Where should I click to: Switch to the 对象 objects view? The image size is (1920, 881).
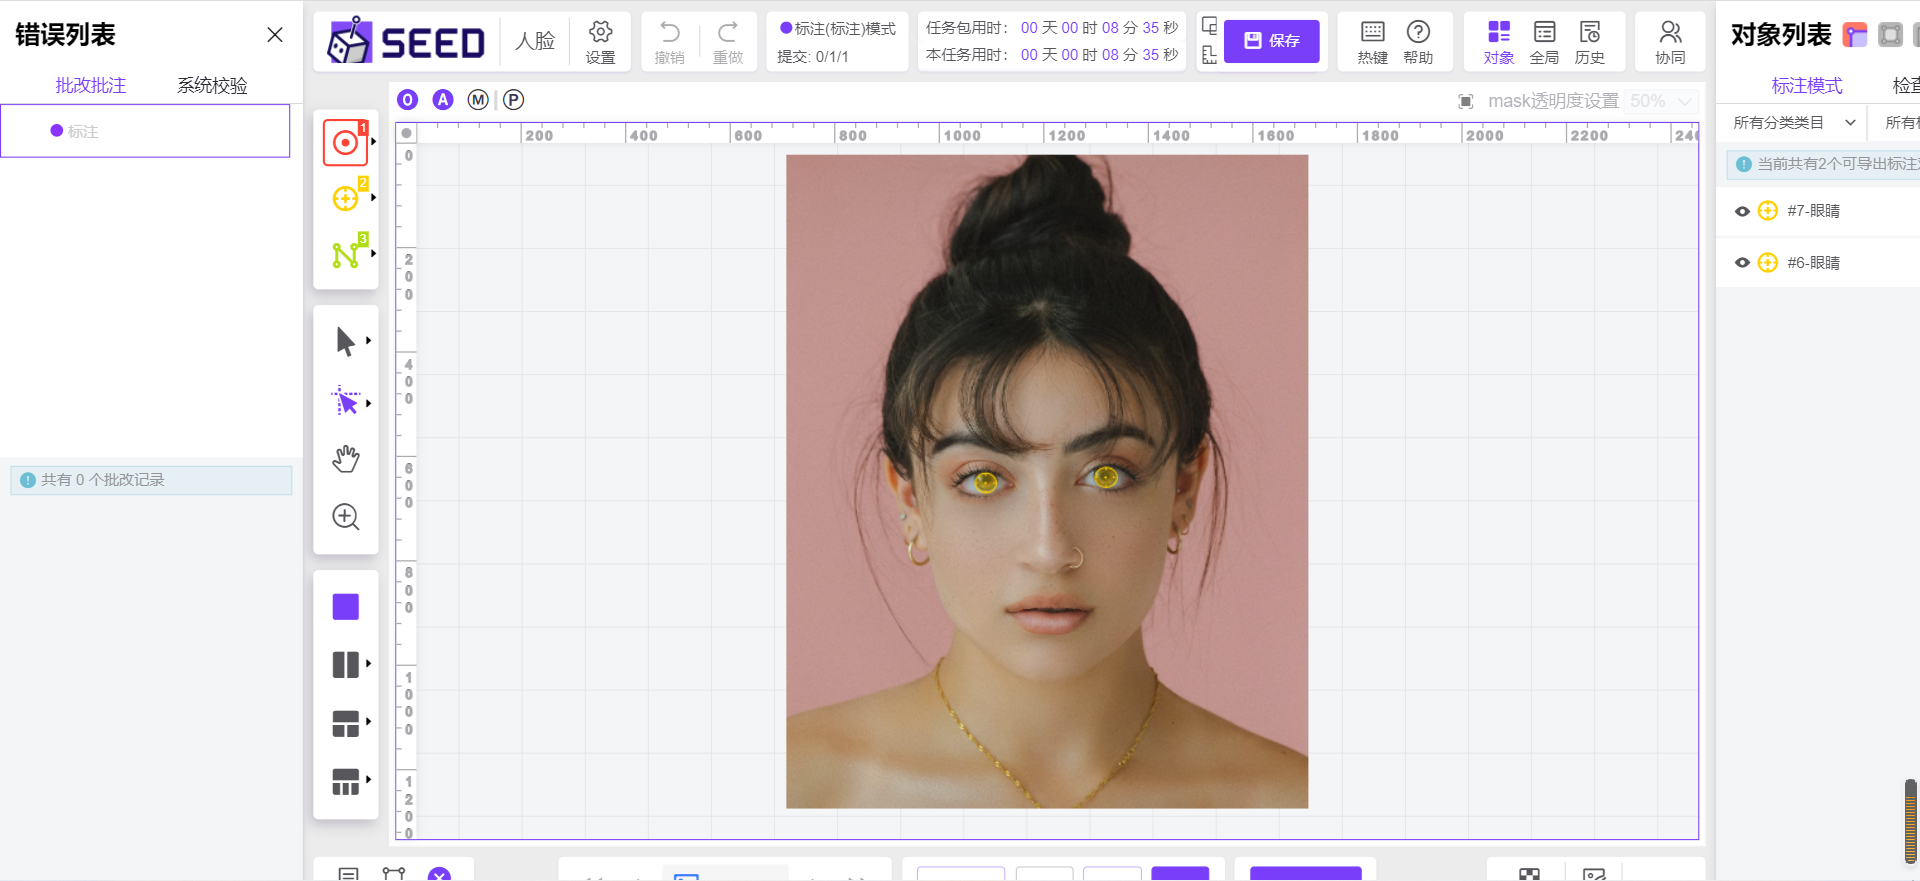(x=1498, y=42)
